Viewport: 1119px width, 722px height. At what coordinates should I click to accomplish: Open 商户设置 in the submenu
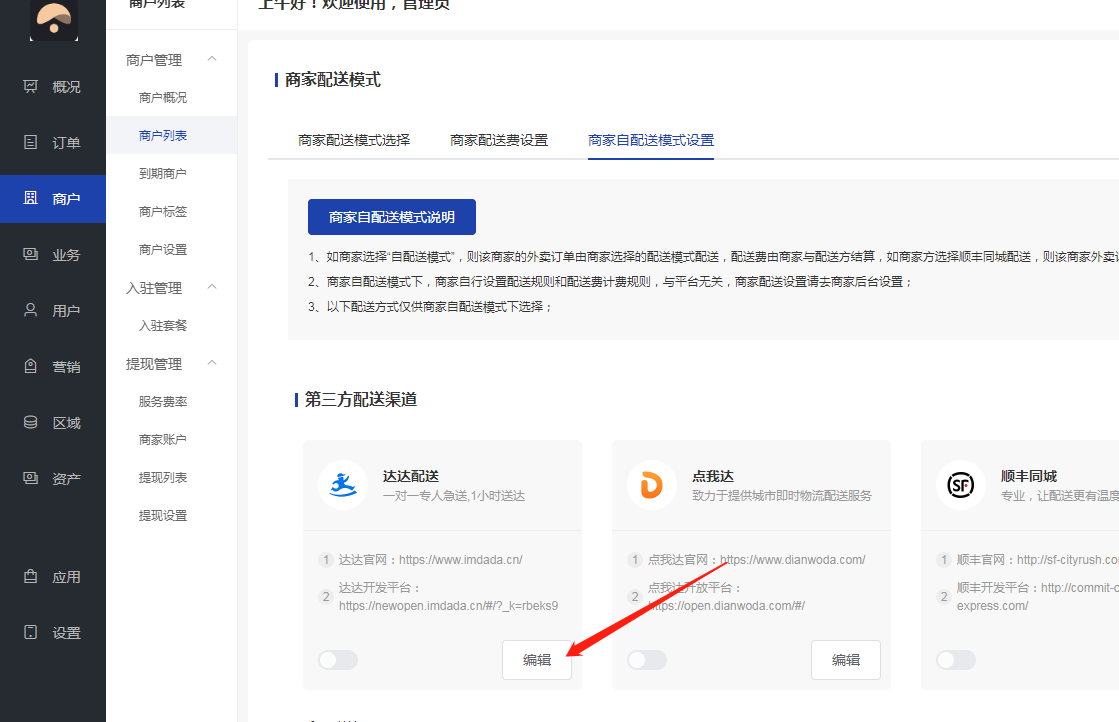[x=163, y=250]
